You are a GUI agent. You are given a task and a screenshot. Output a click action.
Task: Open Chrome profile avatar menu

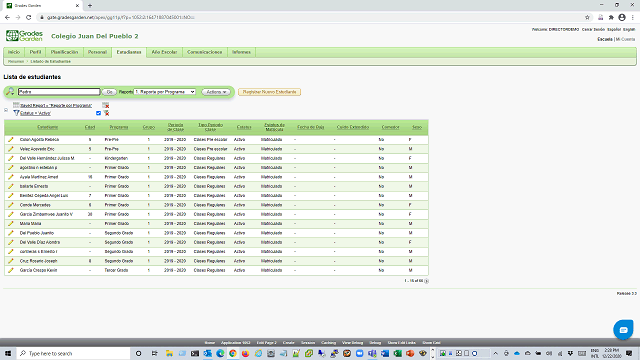coord(622,18)
